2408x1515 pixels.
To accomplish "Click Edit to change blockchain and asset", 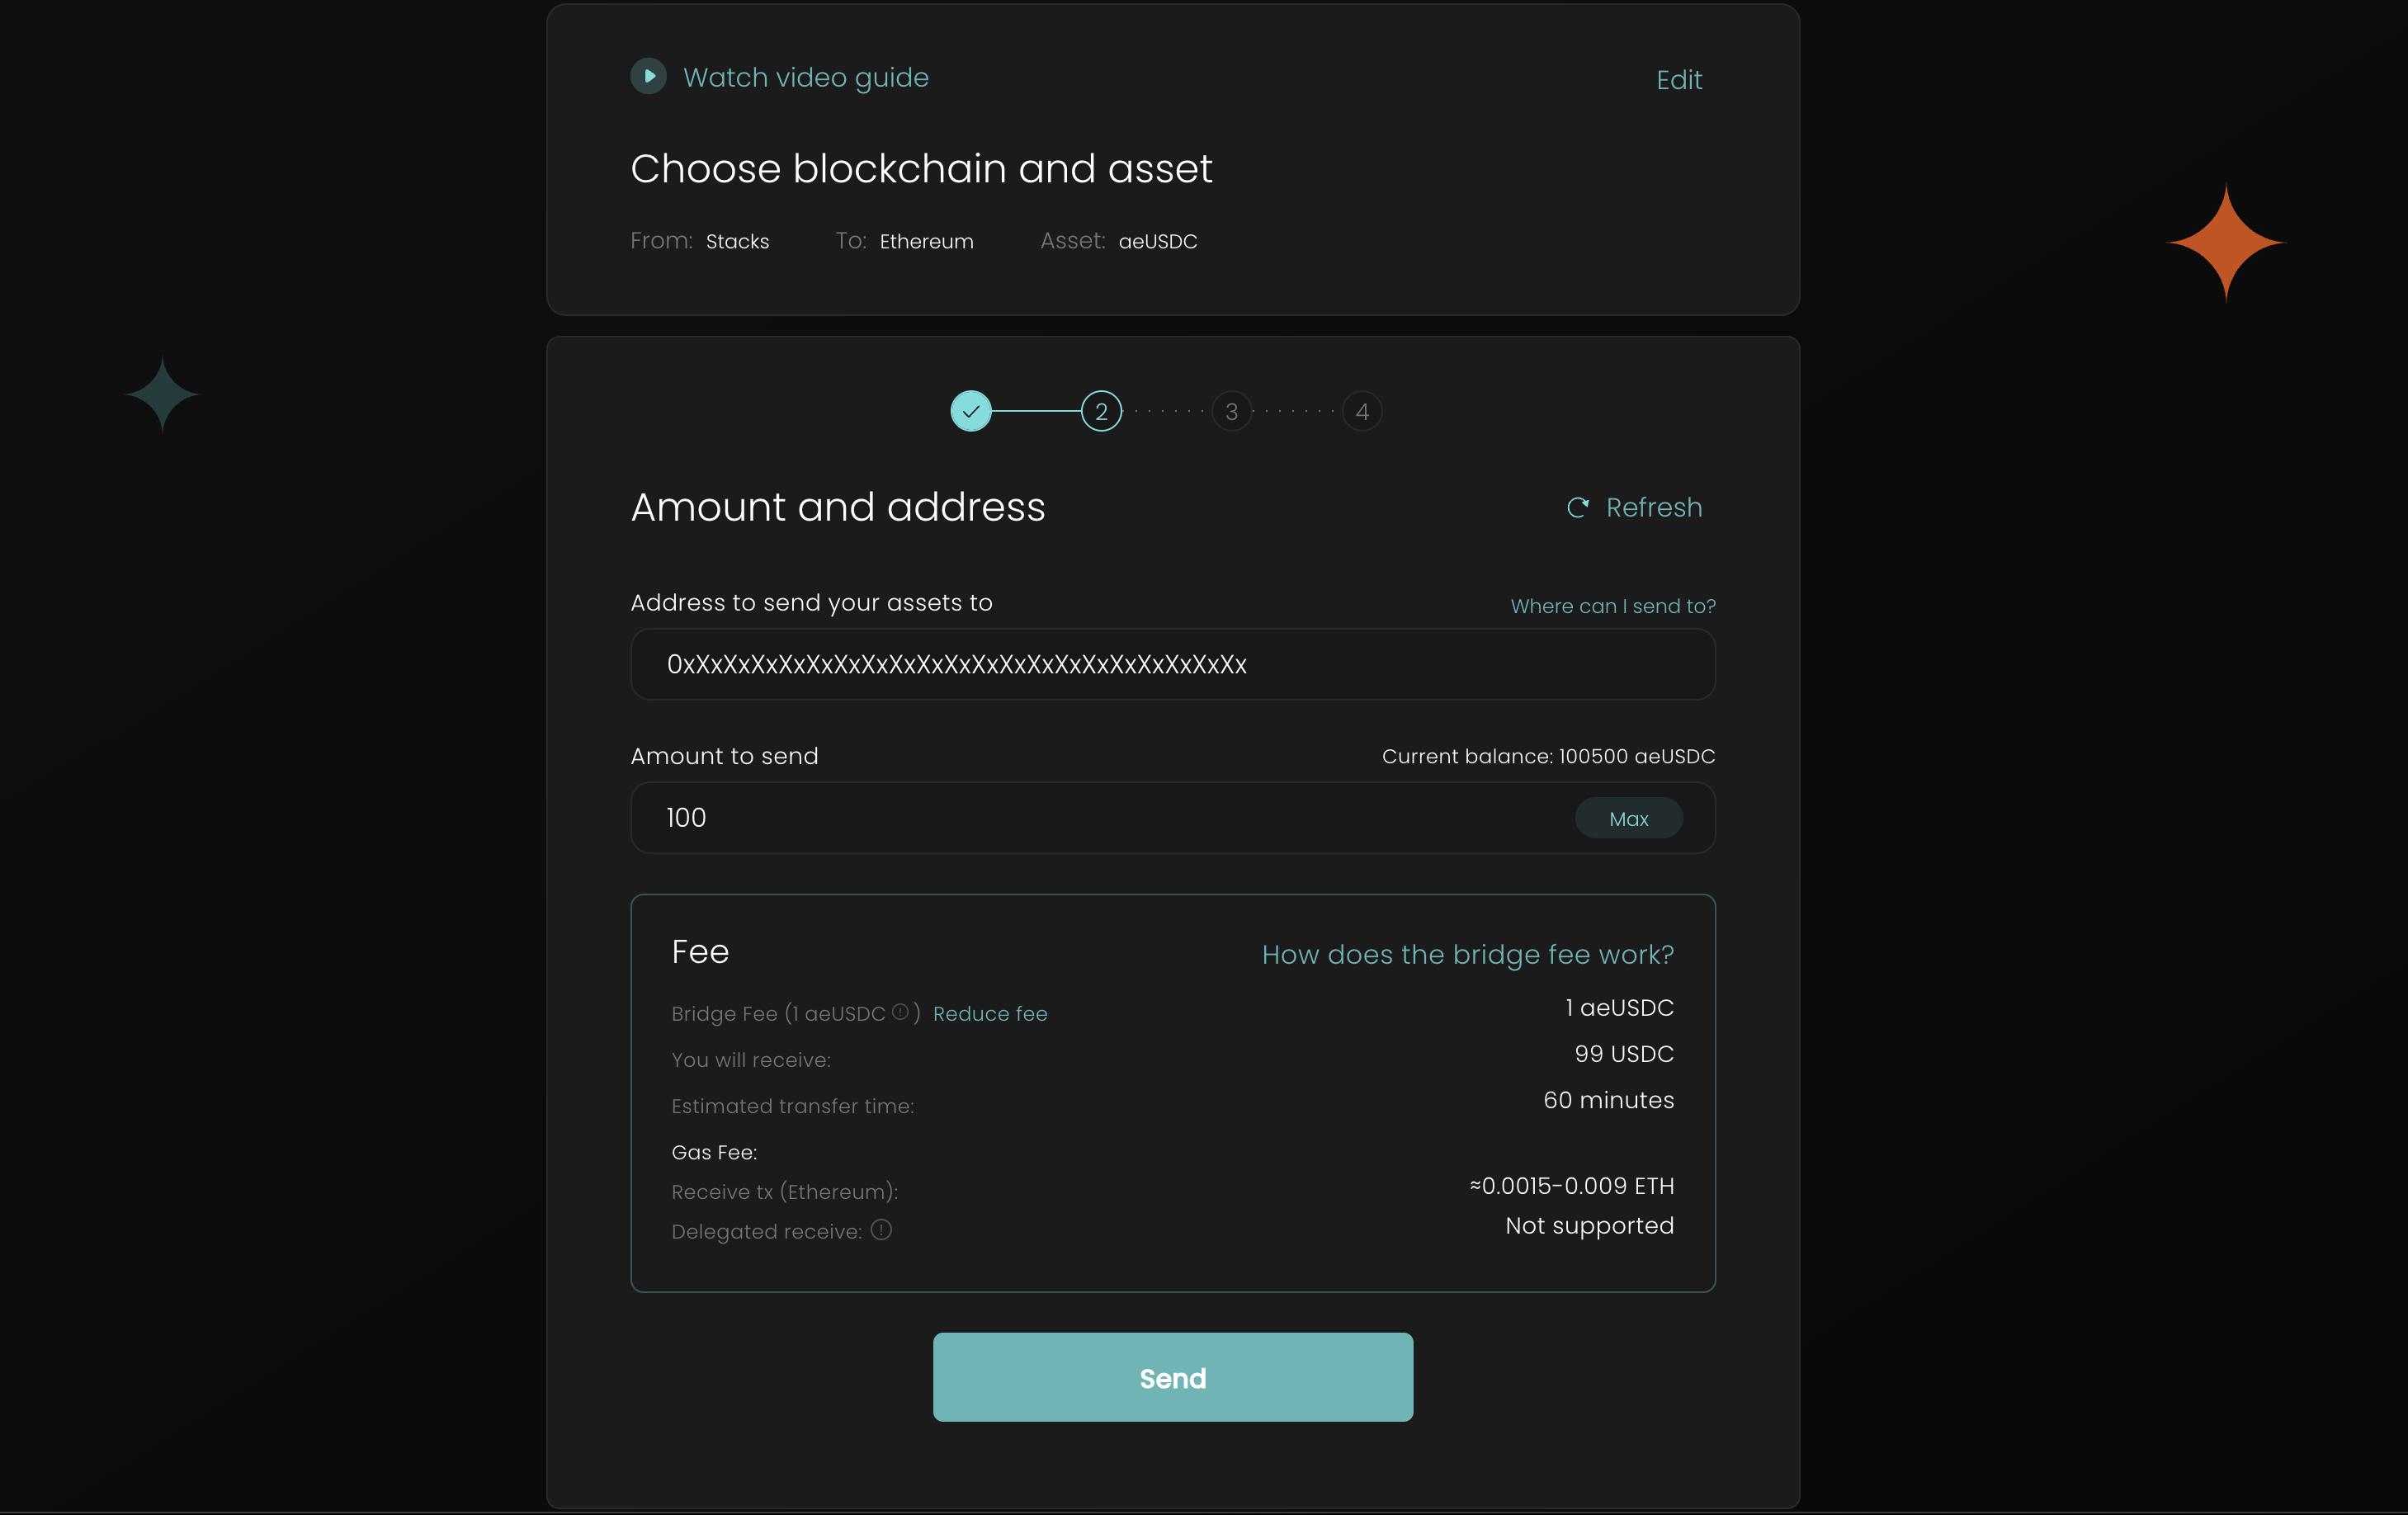I will (1679, 80).
